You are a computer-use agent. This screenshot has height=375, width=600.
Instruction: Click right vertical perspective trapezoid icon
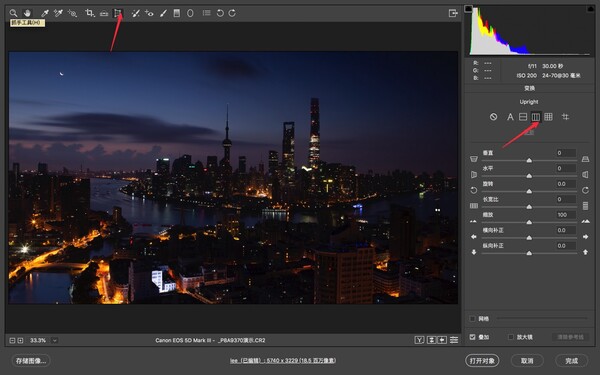click(585, 159)
